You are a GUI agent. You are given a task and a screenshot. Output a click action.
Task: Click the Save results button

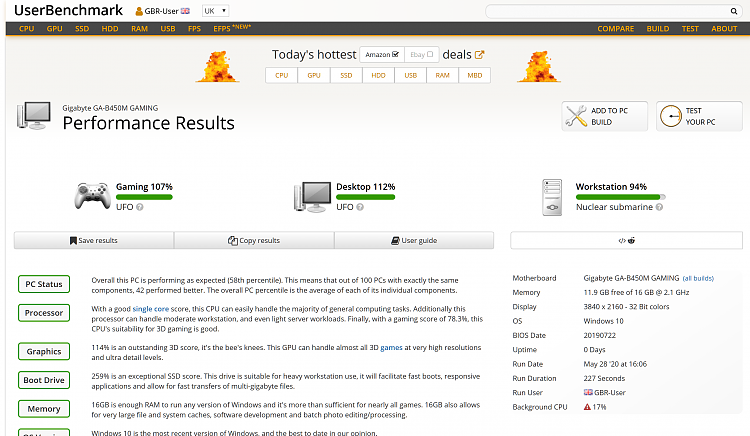tap(94, 240)
